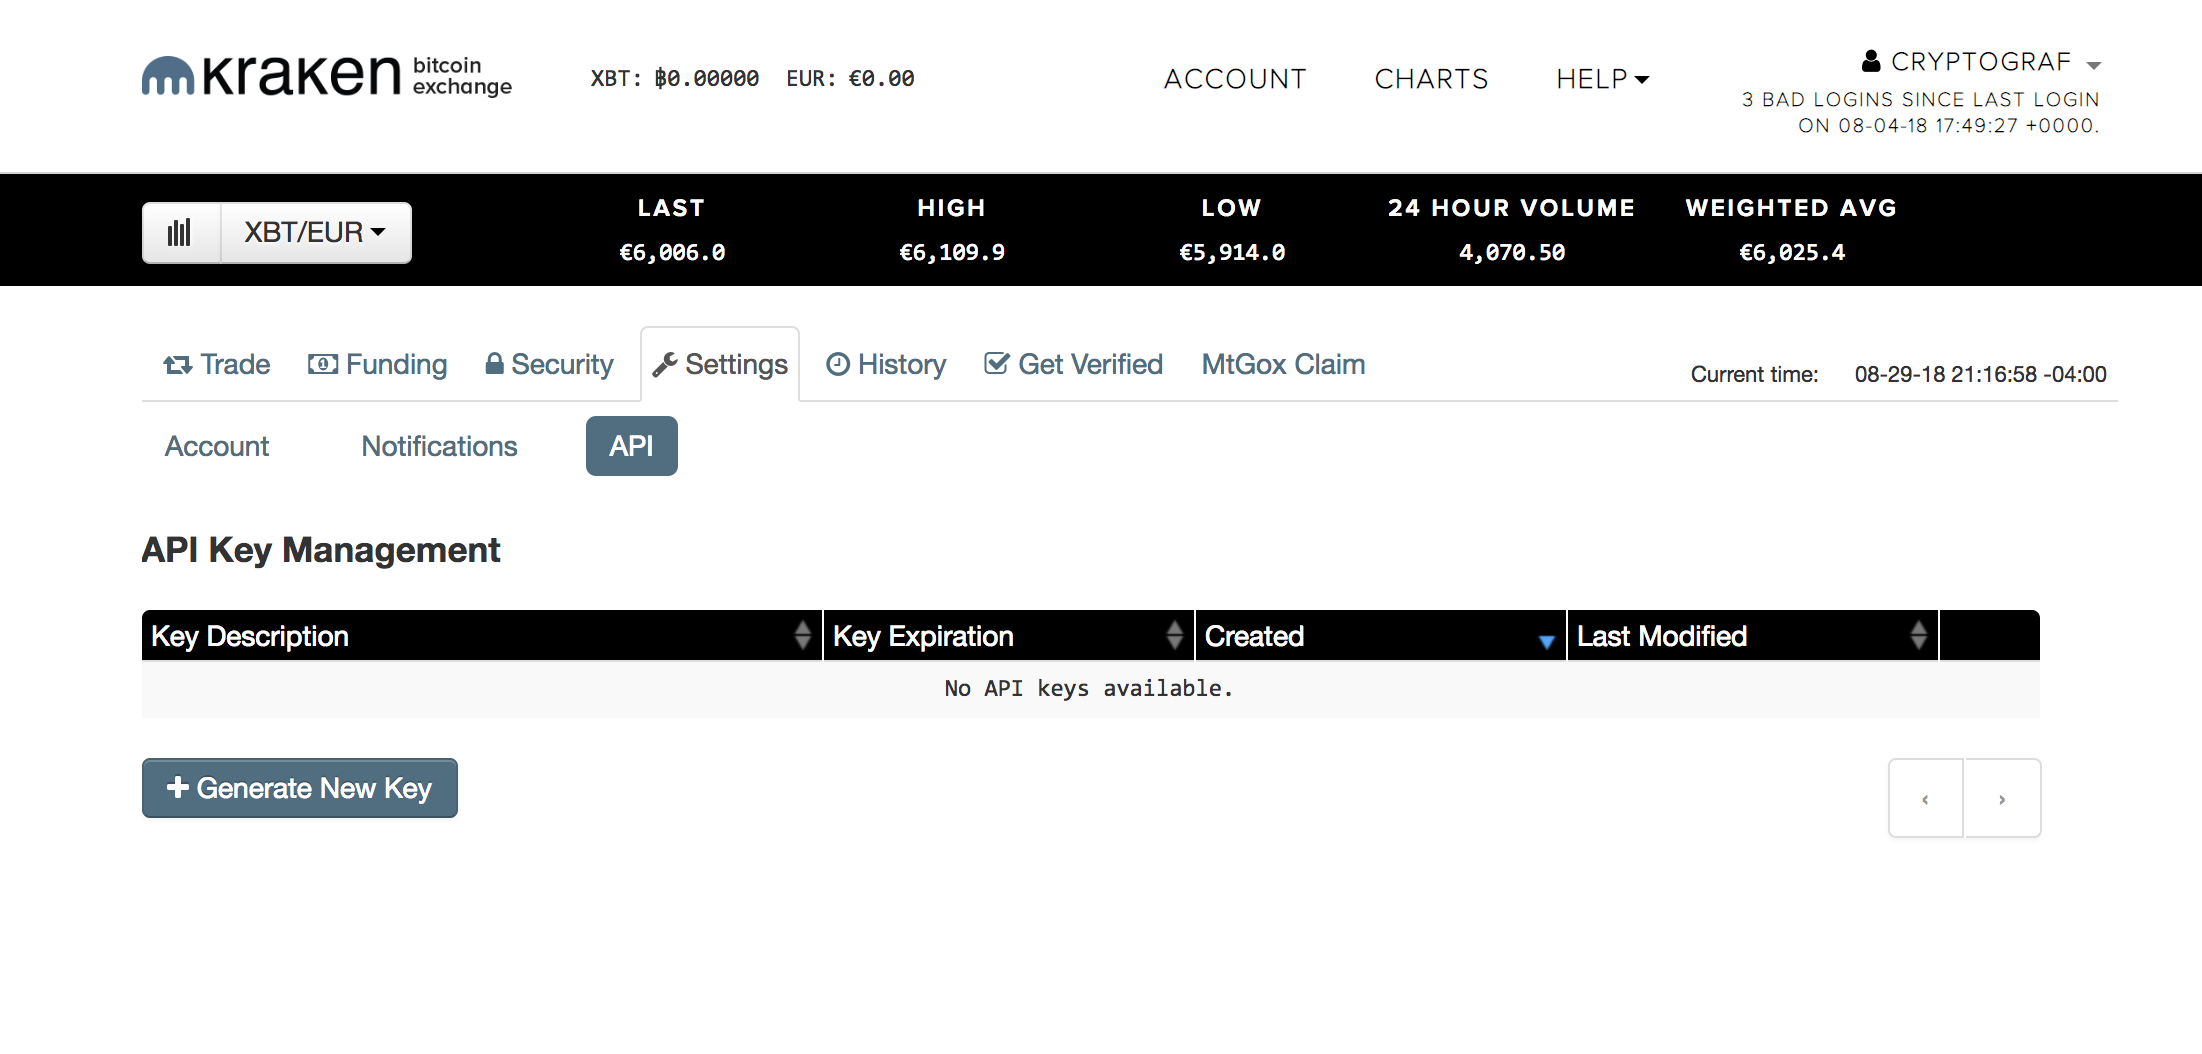
Task: Click the HIGH price value €6,109.9
Action: 952,252
